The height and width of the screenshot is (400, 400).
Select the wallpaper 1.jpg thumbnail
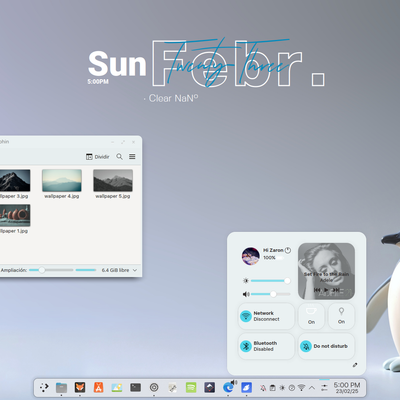(15, 215)
